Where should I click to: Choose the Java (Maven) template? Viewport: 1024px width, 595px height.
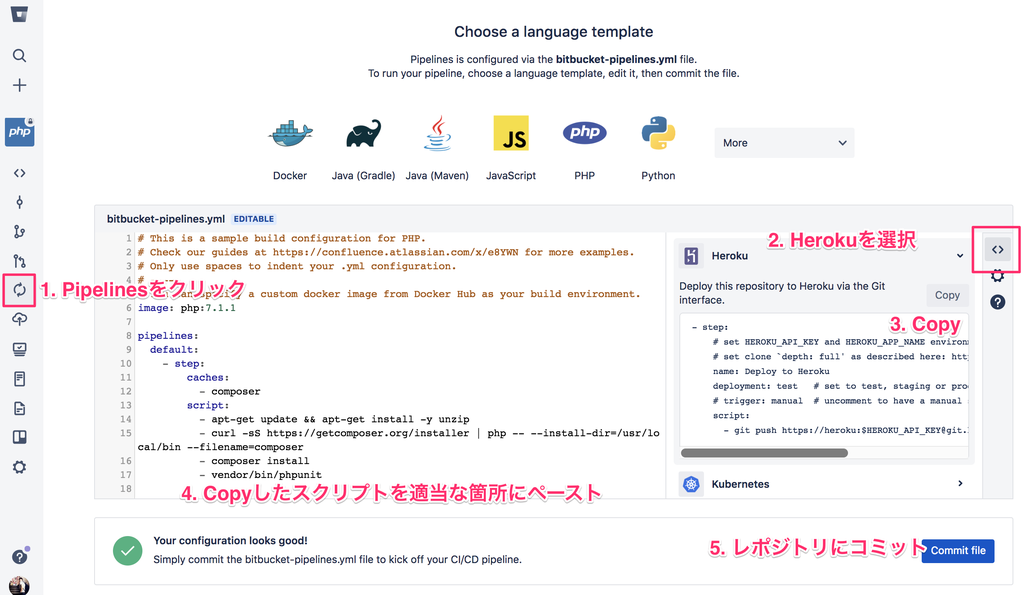437,149
